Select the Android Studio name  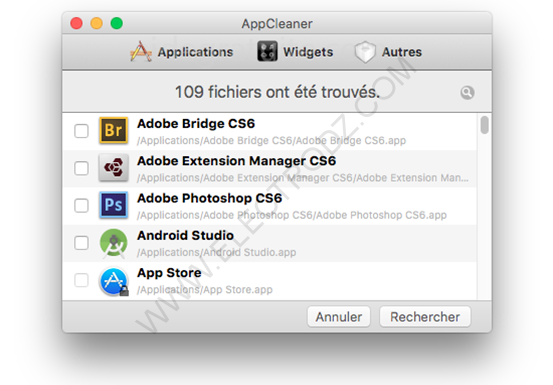pos(186,236)
